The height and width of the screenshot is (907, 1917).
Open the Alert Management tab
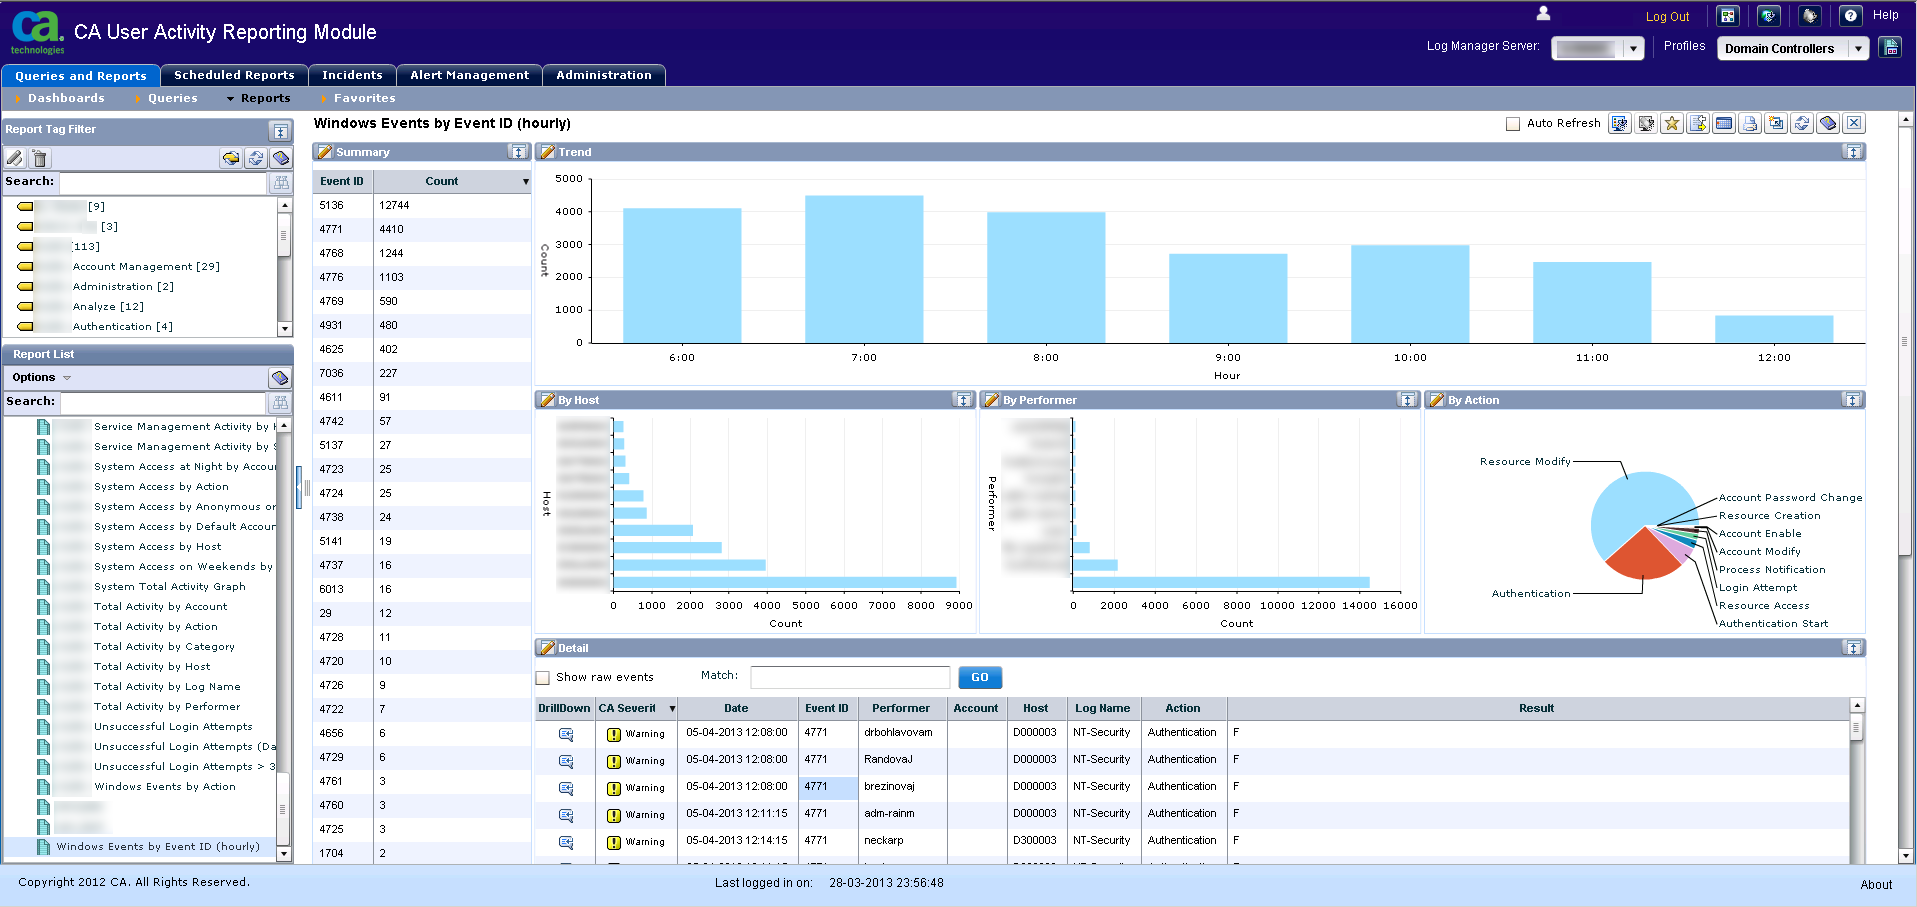(469, 75)
